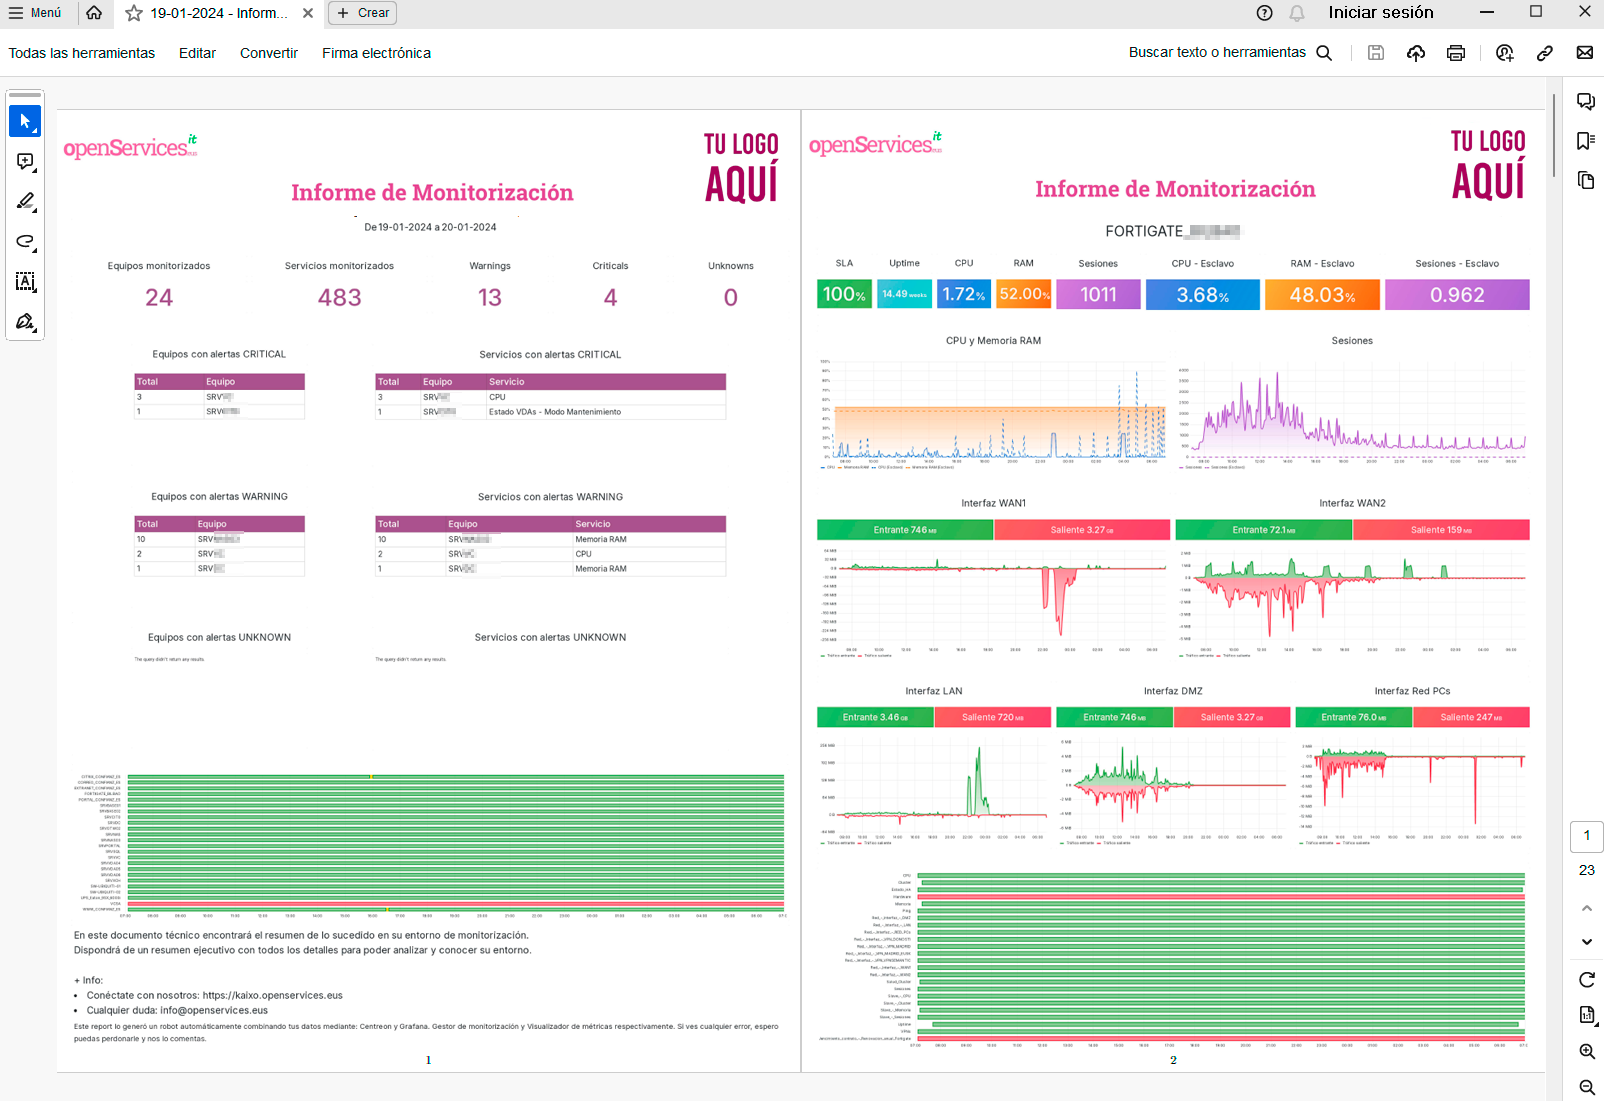
Task: Choose the add comment tool
Action: pyautogui.click(x=25, y=162)
